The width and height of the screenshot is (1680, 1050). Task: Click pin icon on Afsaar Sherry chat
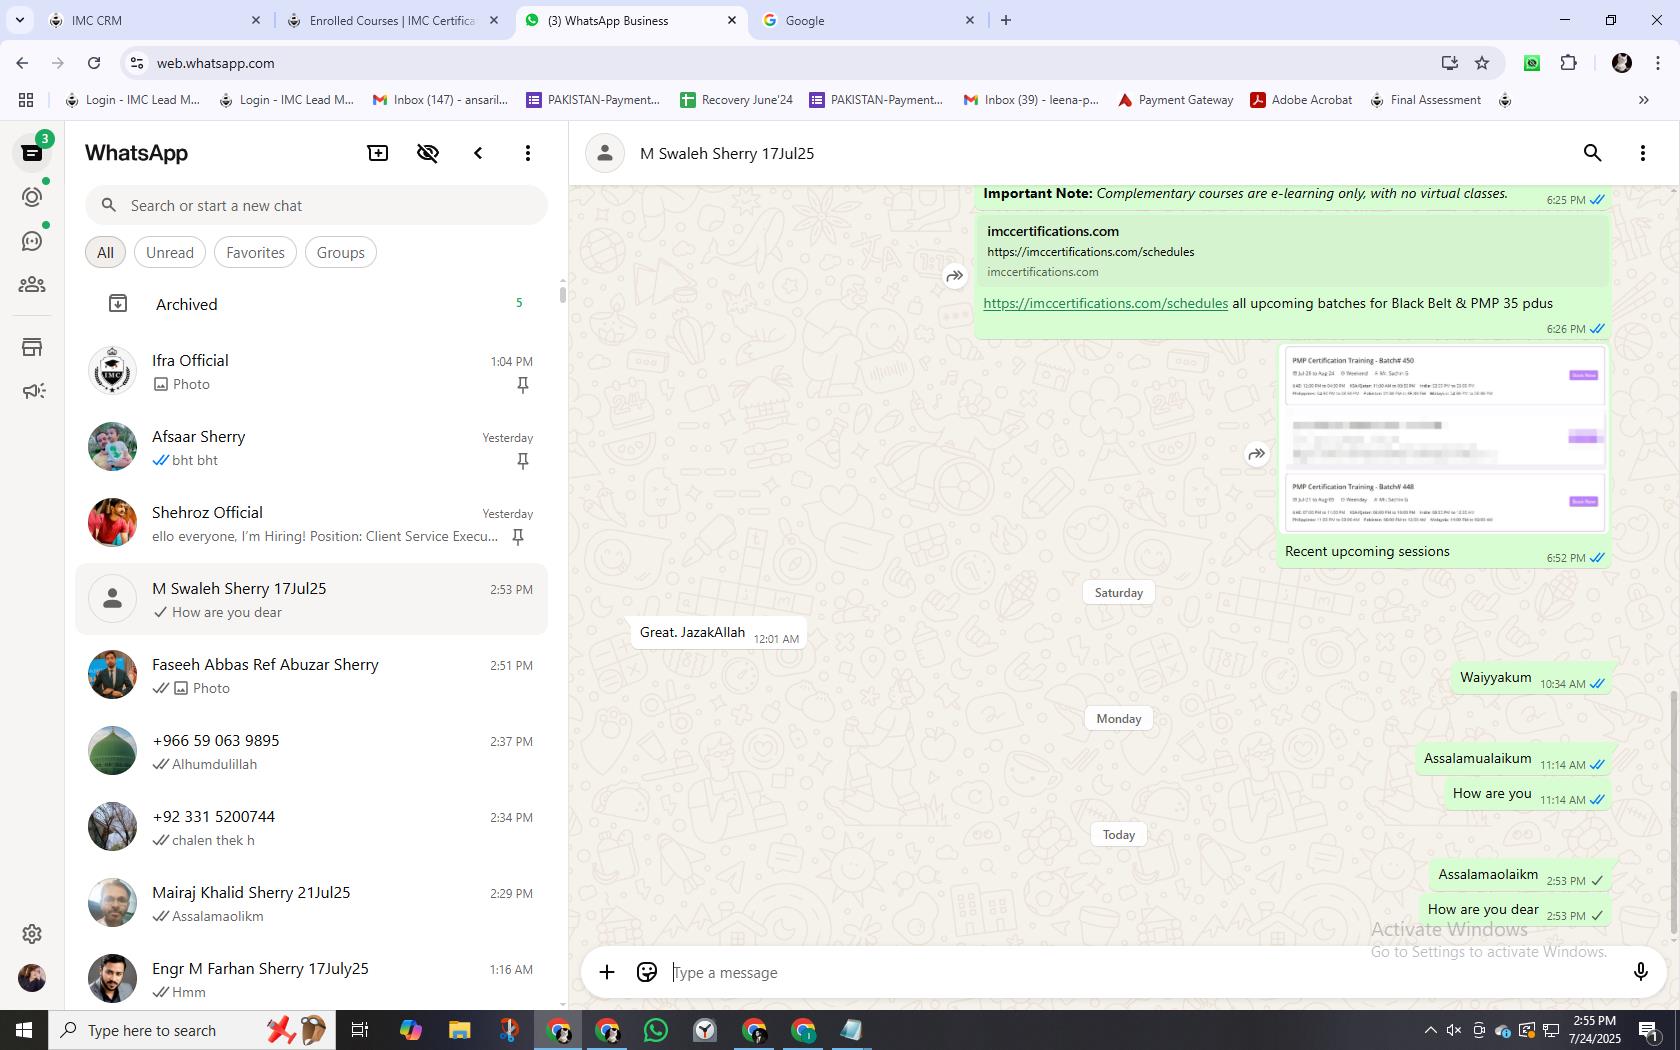click(522, 461)
